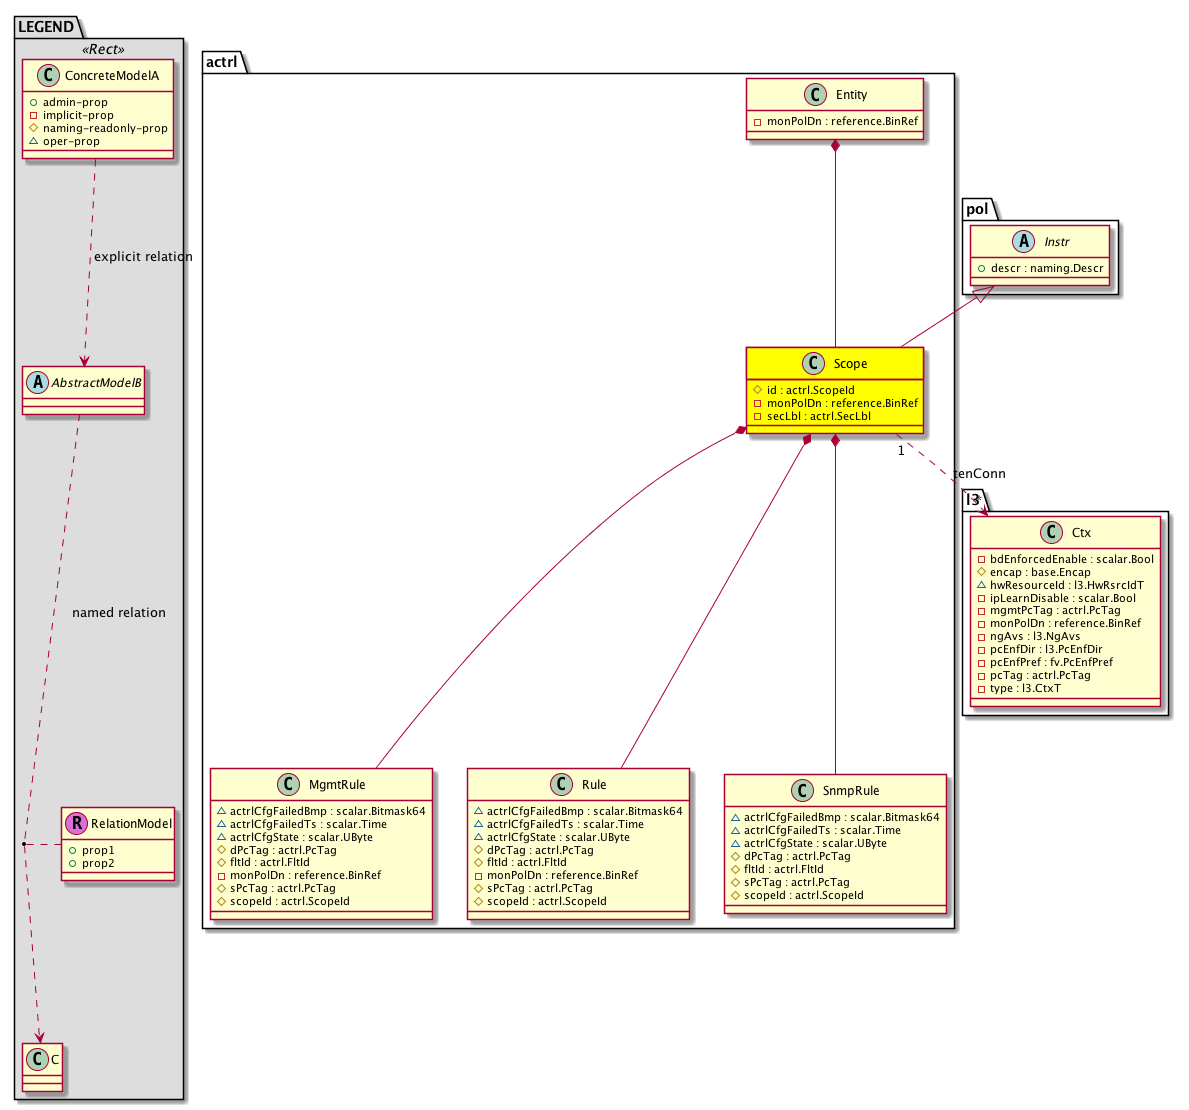The width and height of the screenshot is (1189, 1110).
Task: Click the named relation label
Action: click(119, 613)
